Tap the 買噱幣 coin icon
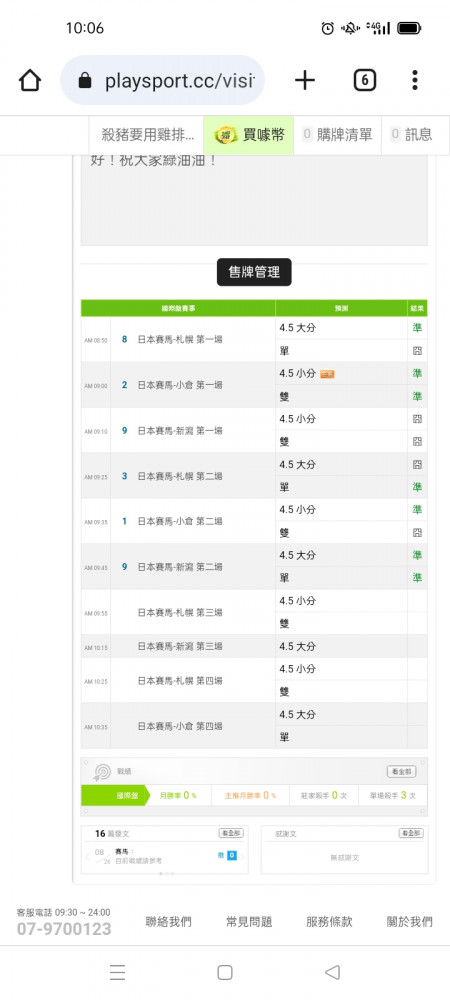The height and width of the screenshot is (1000, 450). [226, 135]
